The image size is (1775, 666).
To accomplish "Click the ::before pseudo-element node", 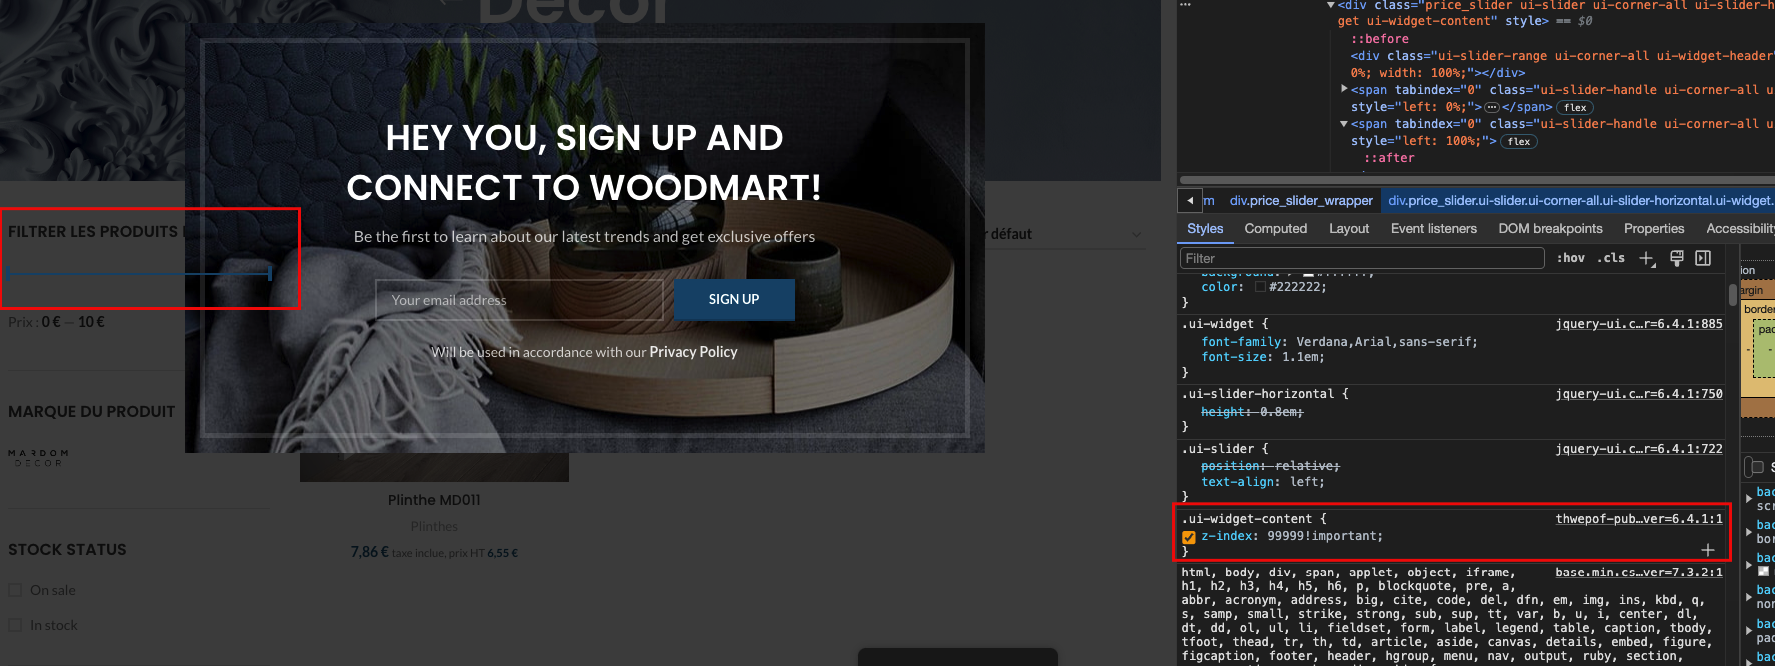I will pyautogui.click(x=1380, y=39).
